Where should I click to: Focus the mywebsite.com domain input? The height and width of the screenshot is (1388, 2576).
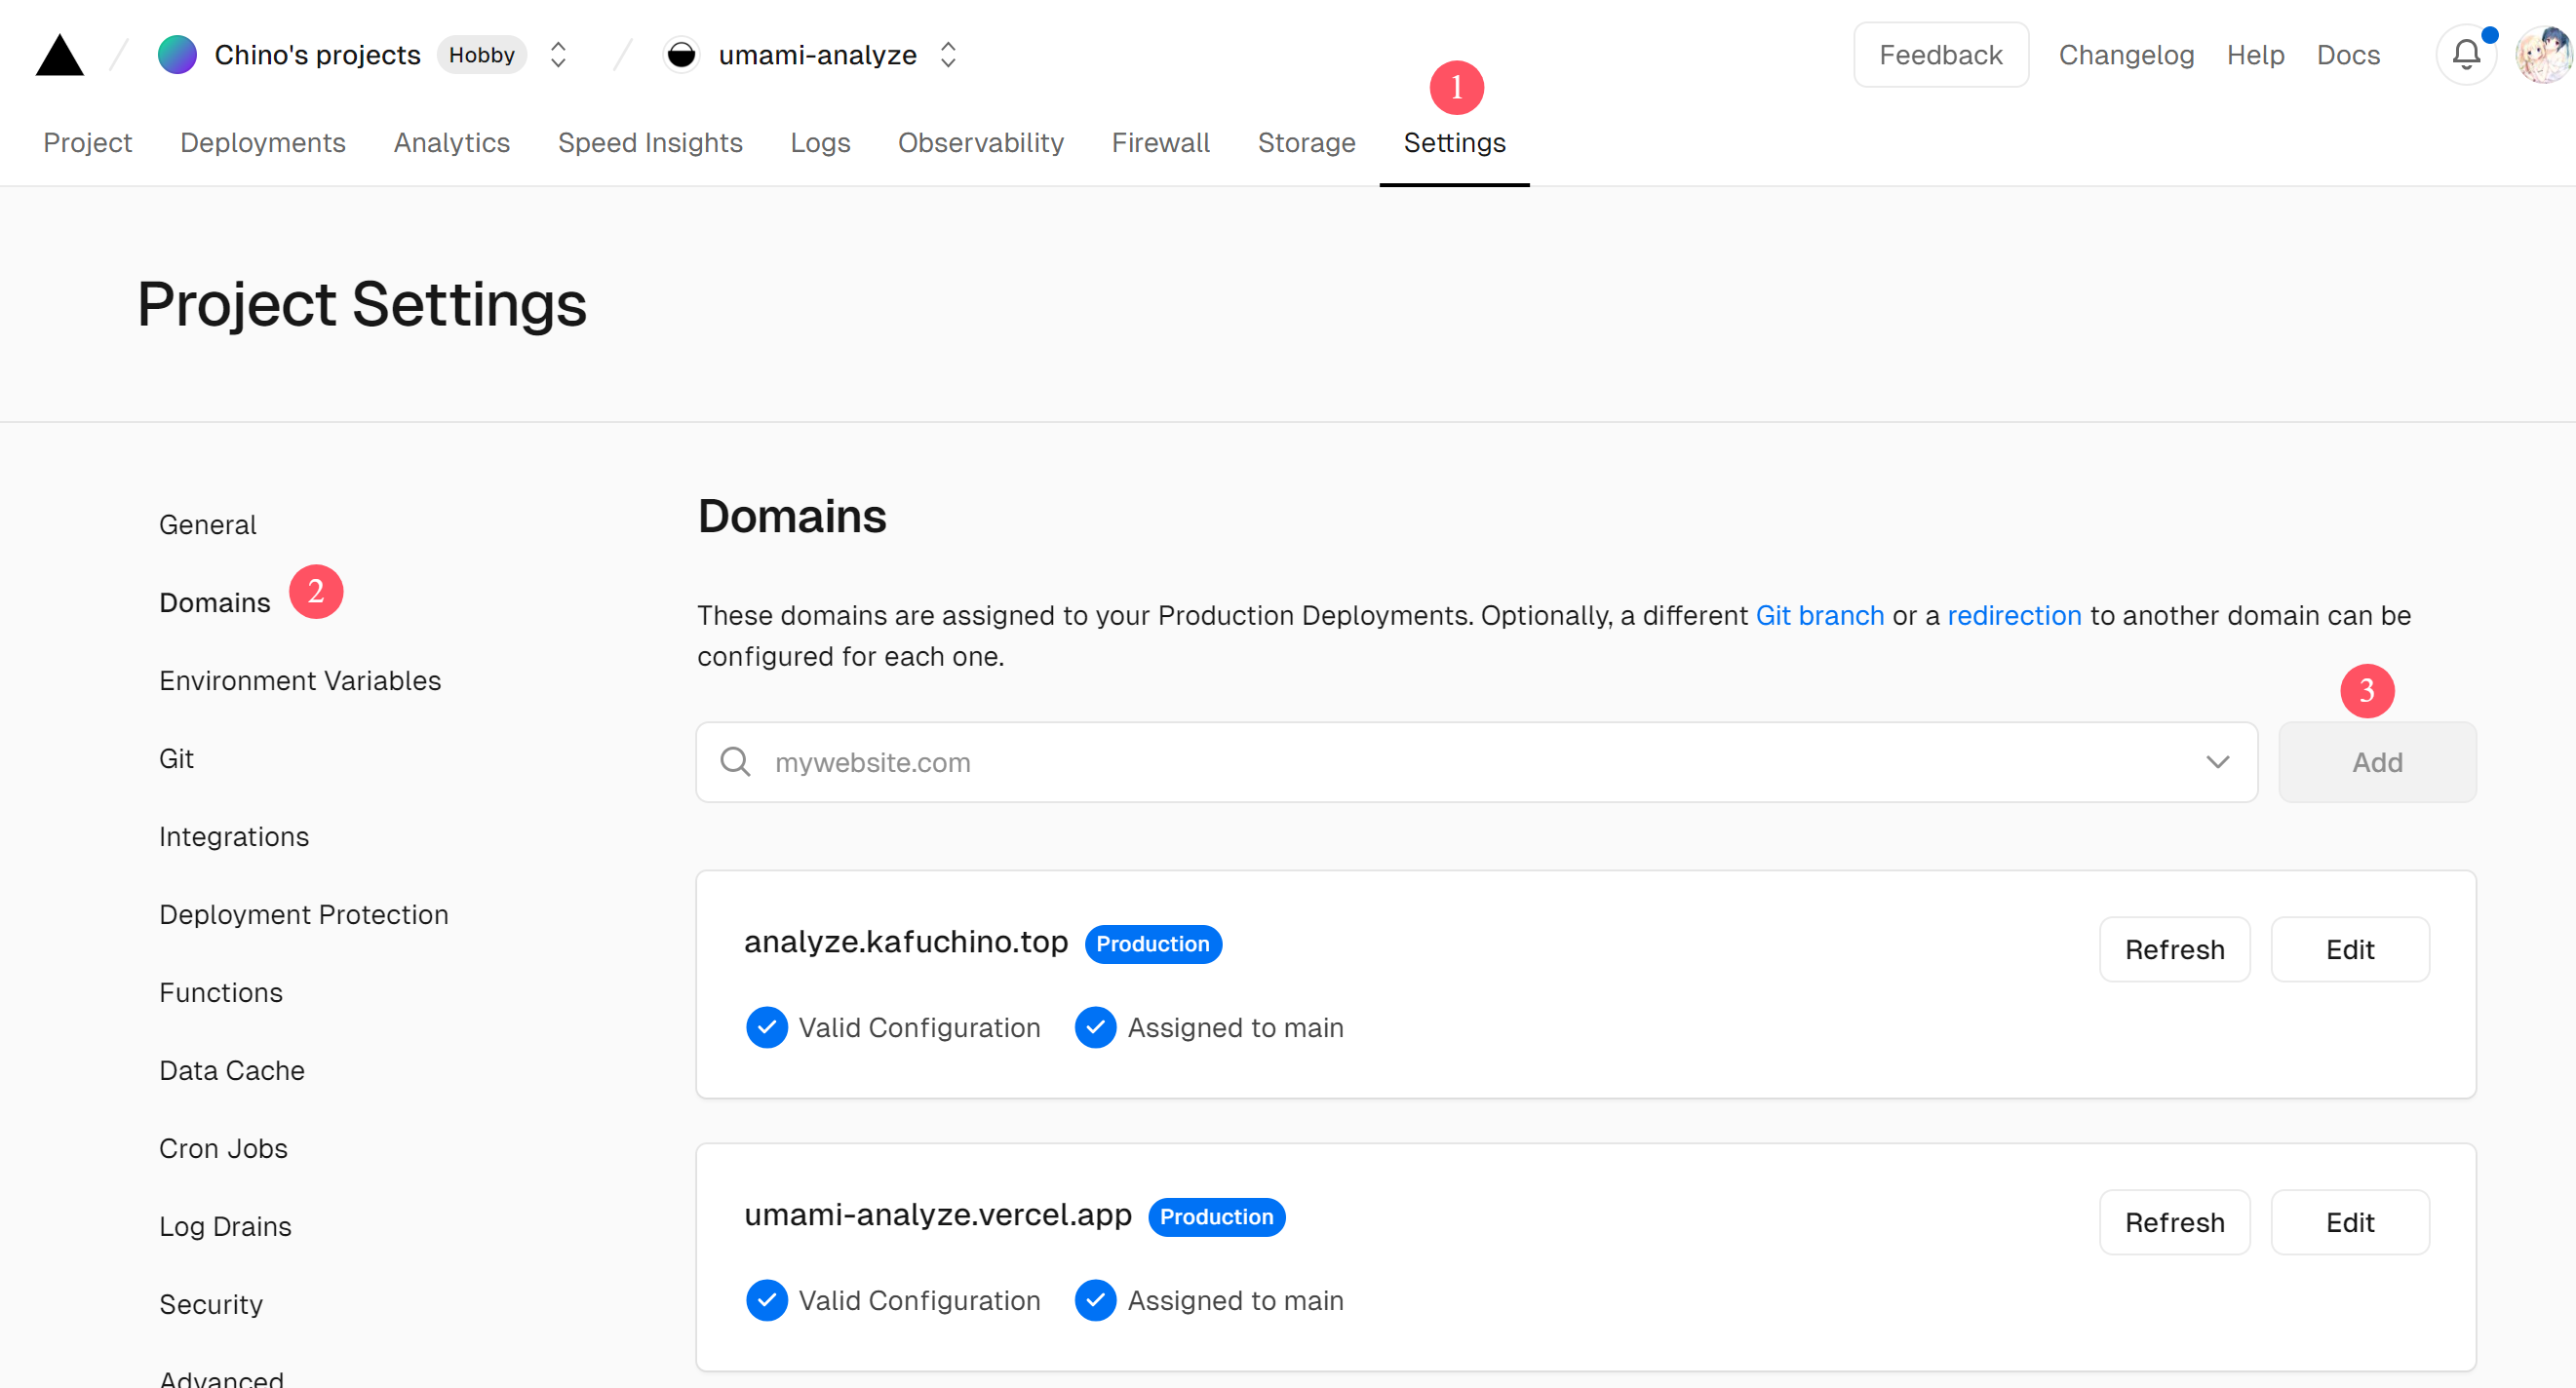tap(1476, 762)
